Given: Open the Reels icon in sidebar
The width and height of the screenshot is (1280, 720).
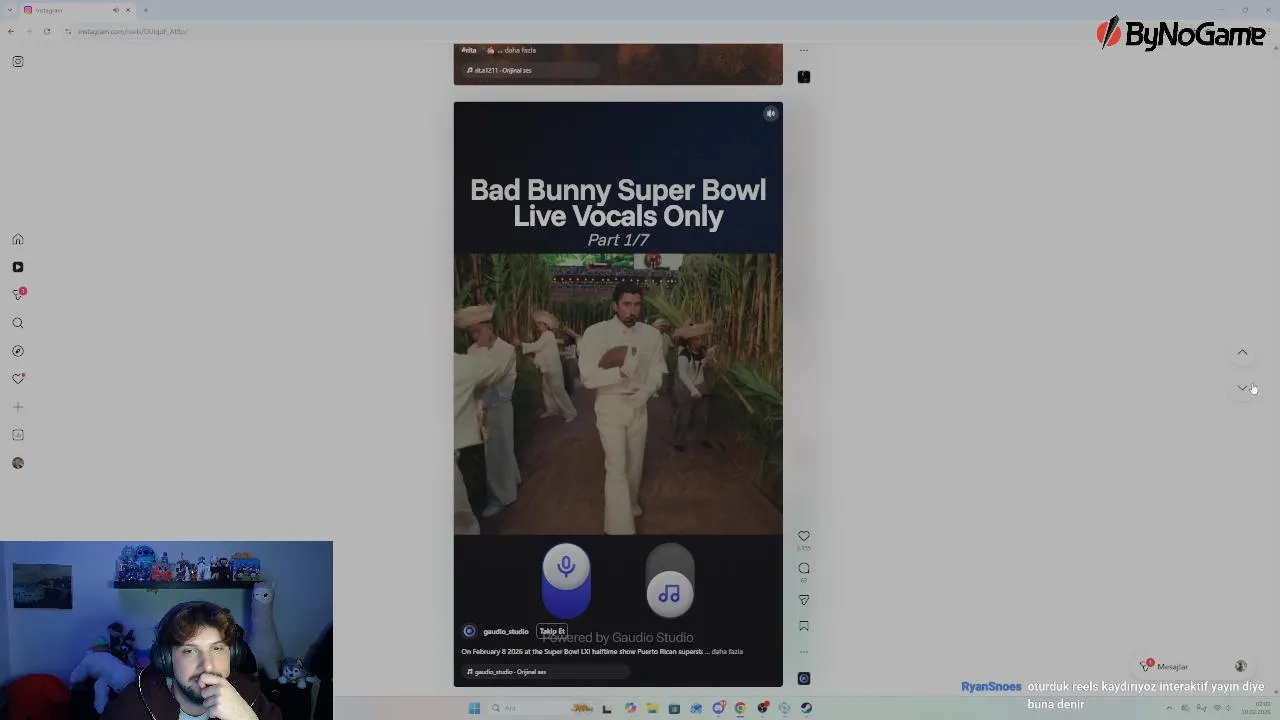Looking at the screenshot, I should (x=18, y=267).
